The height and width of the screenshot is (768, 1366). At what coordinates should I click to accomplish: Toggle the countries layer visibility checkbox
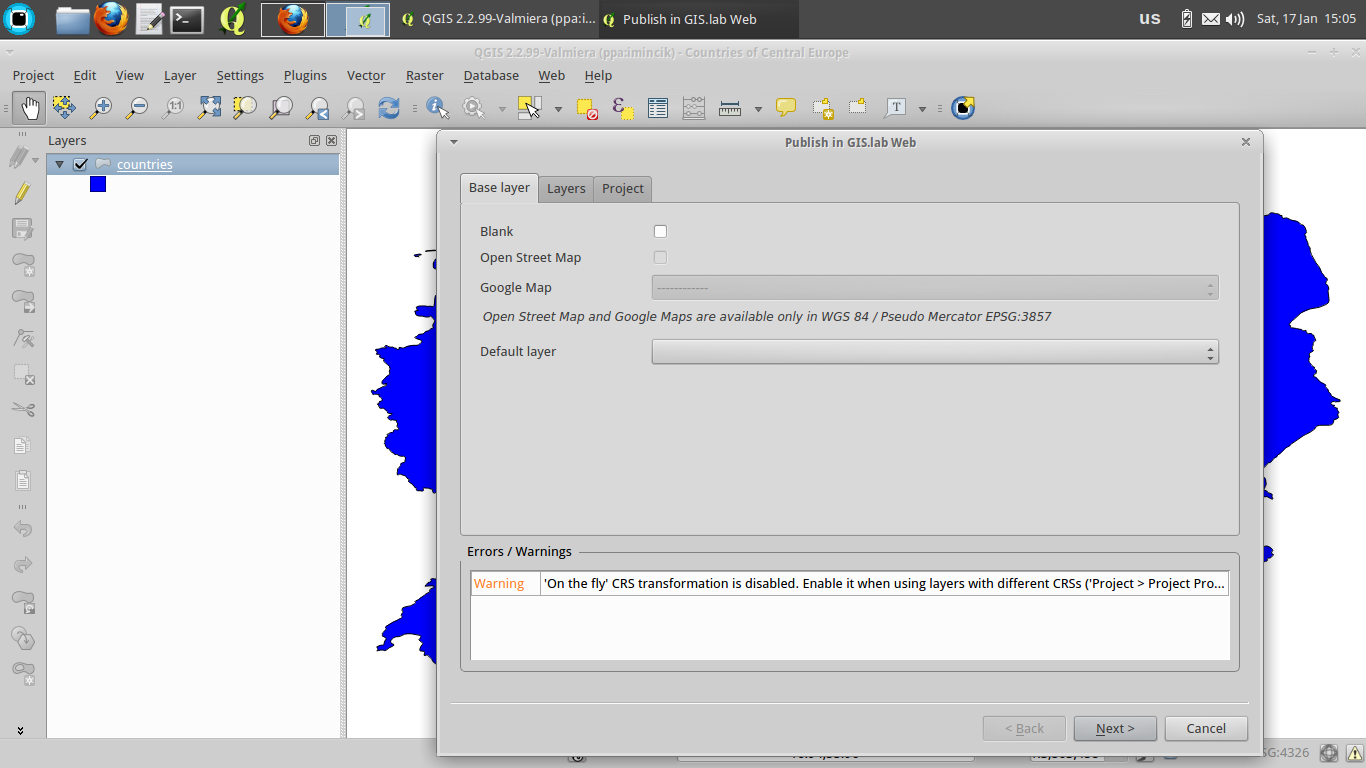[81, 164]
